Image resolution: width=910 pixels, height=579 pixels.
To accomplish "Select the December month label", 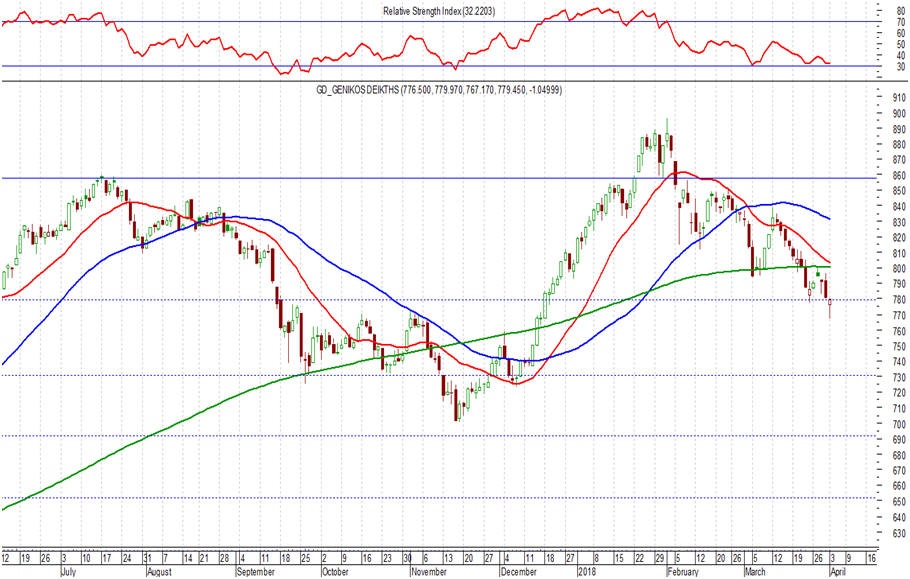I will coord(518,571).
